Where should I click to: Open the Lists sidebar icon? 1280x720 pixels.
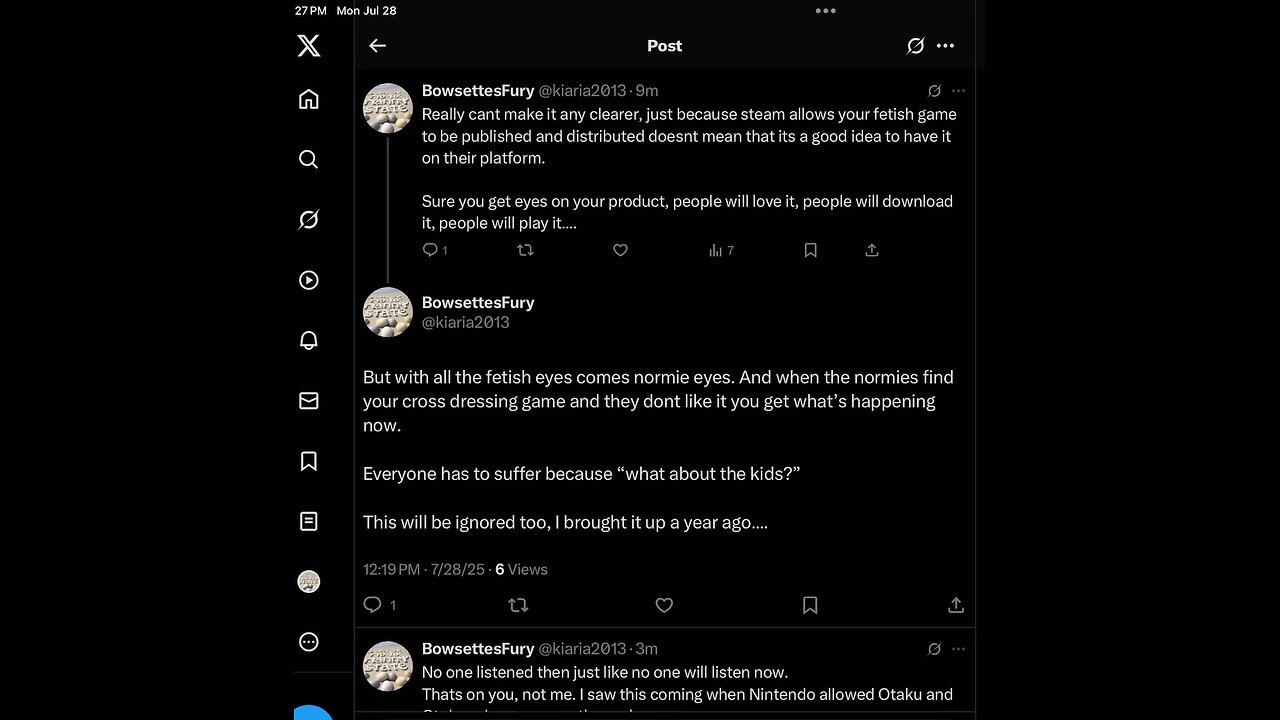pyautogui.click(x=309, y=521)
